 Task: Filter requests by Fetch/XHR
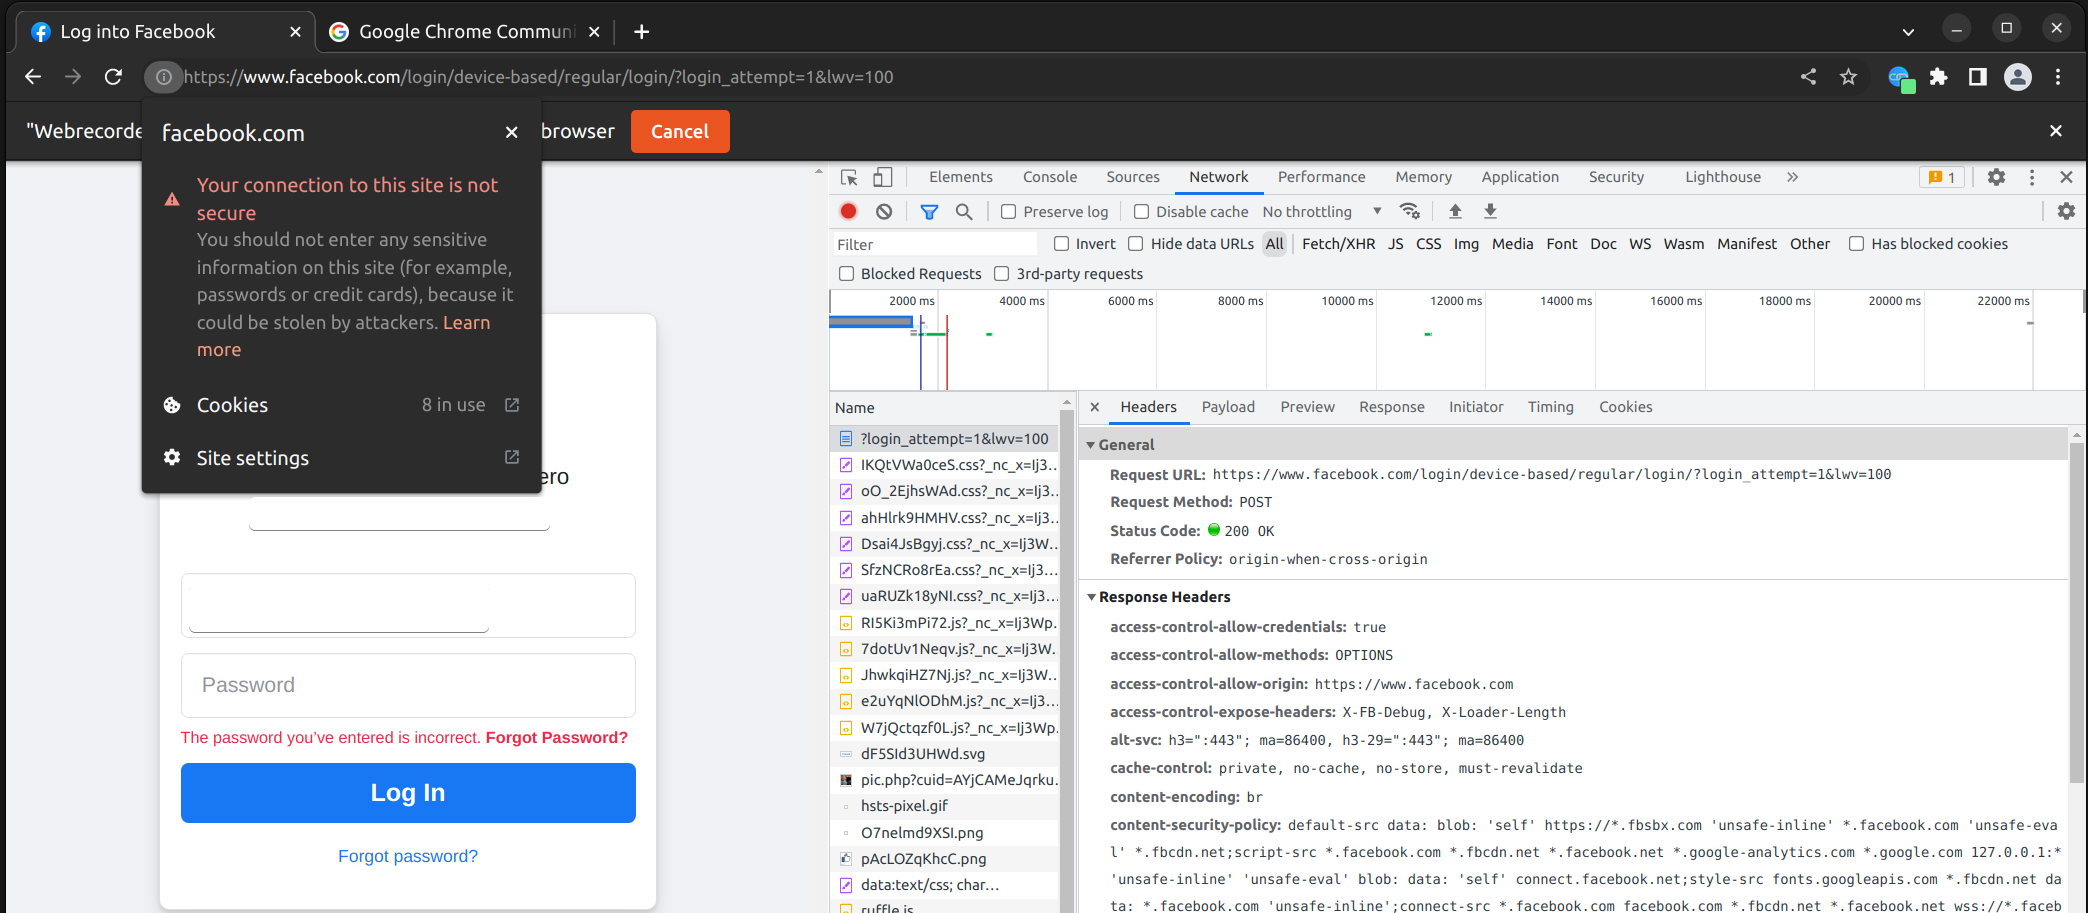coord(1338,244)
